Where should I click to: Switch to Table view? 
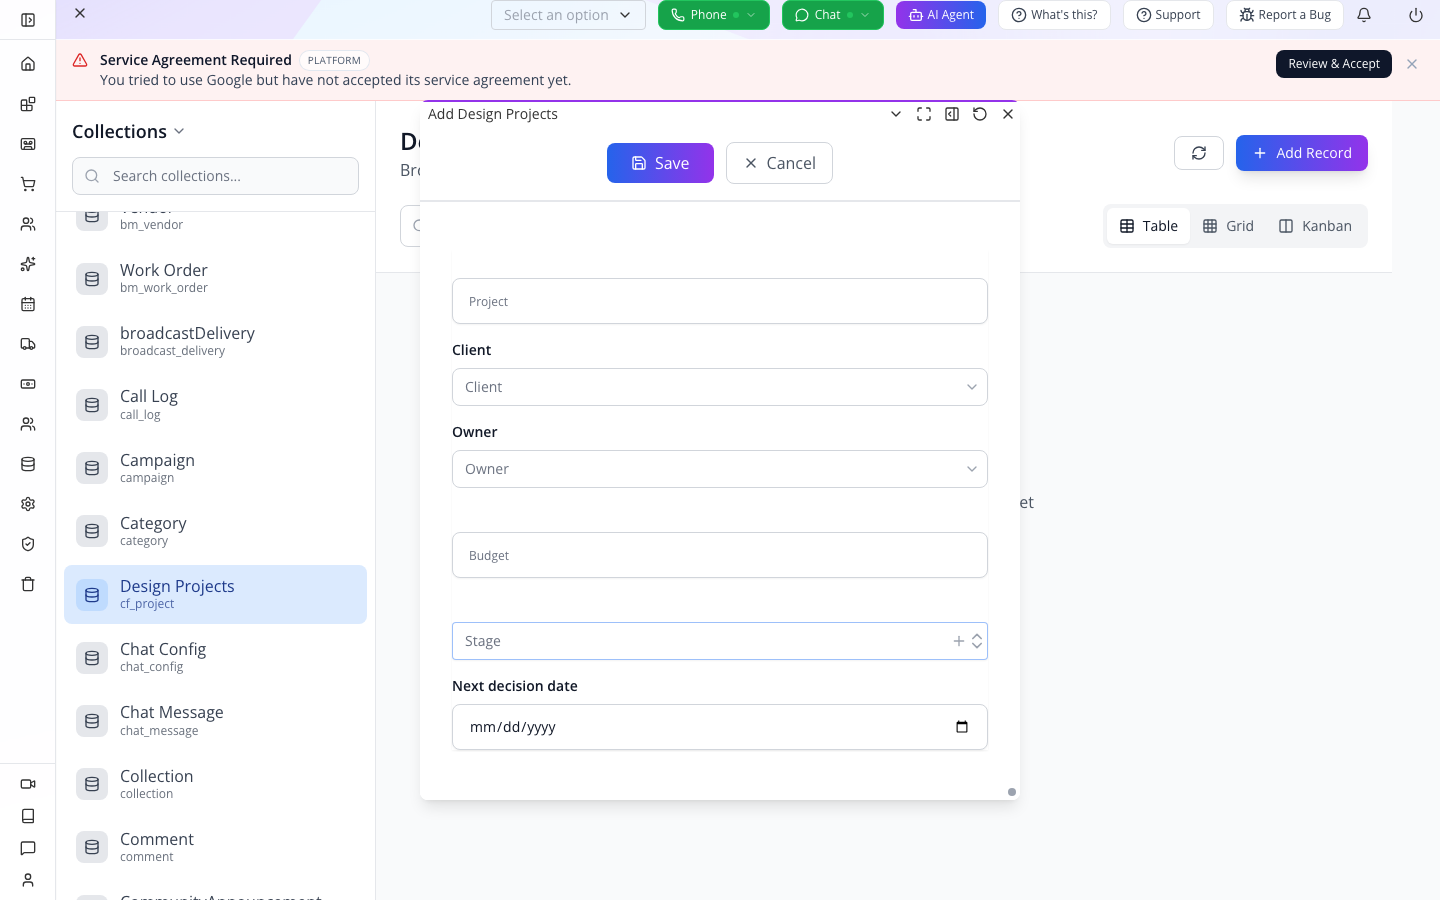click(1148, 226)
